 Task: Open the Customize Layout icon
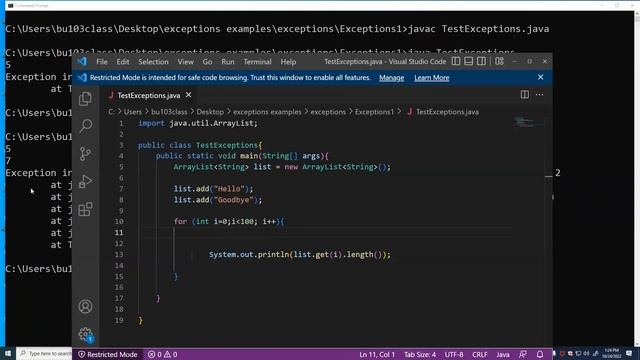point(499,61)
